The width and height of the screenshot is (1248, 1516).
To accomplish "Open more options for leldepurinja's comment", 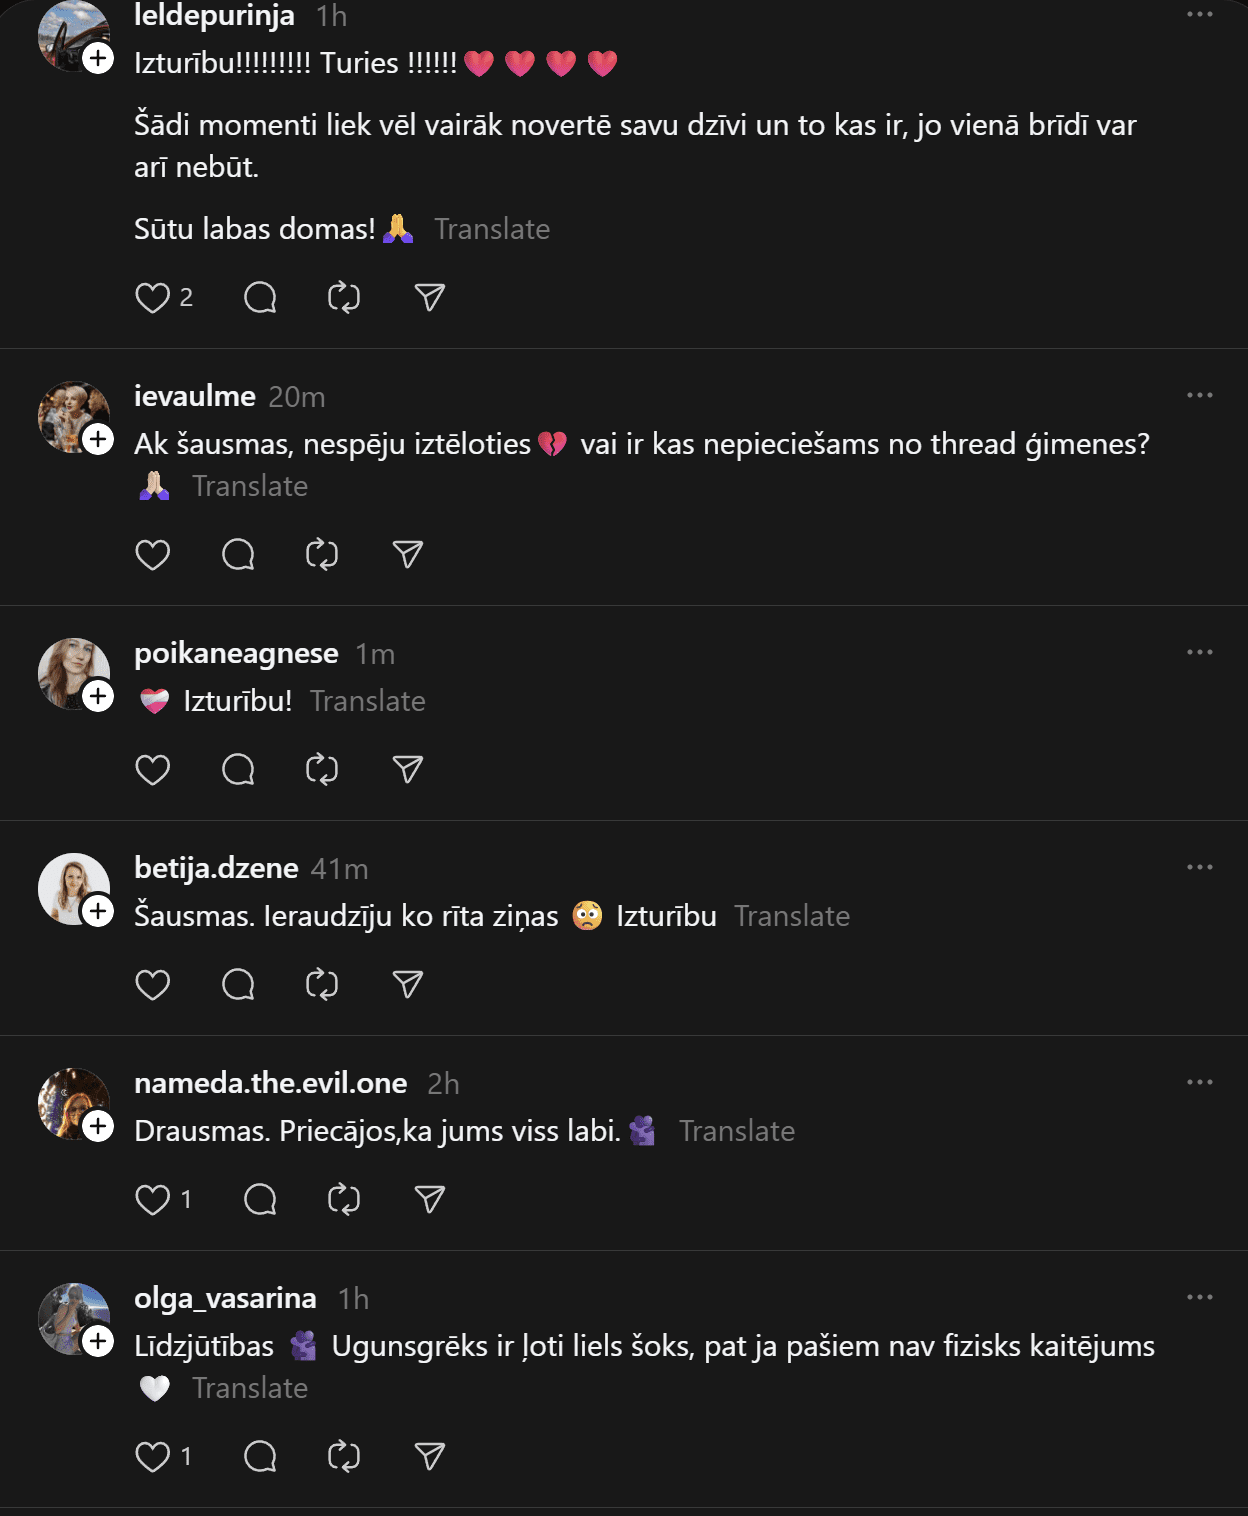I will pos(1199,15).
